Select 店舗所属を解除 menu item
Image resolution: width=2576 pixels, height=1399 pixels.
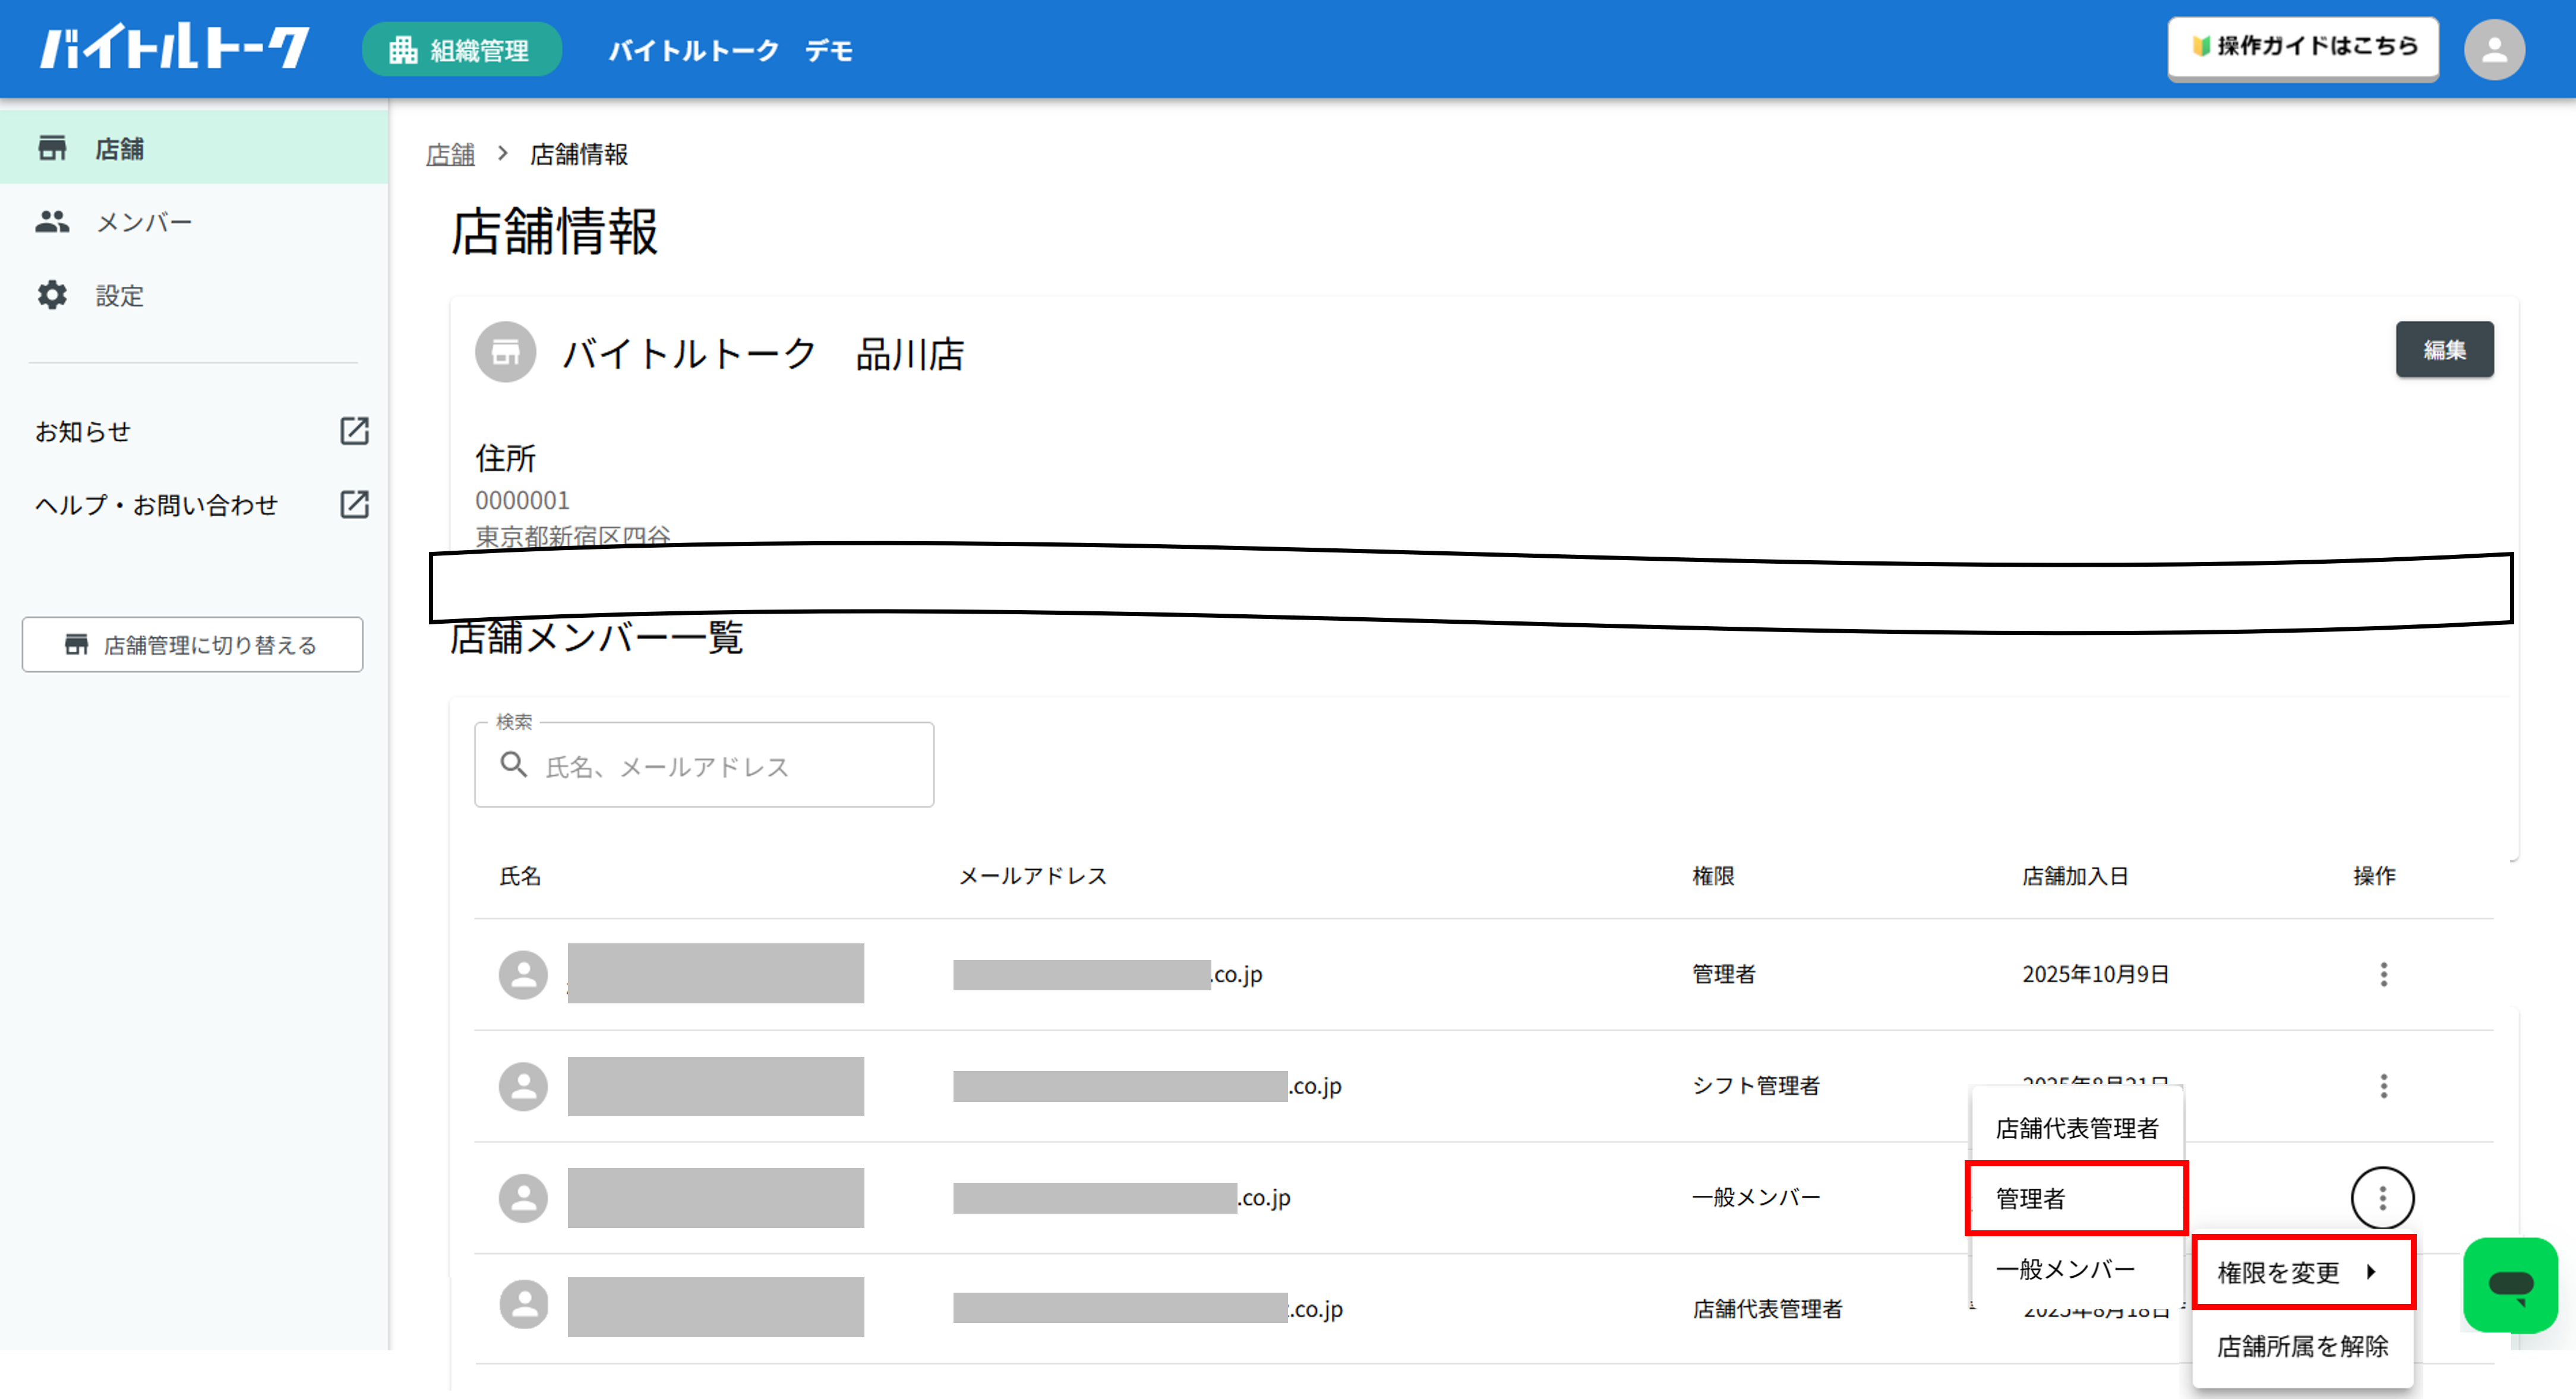(2302, 1346)
